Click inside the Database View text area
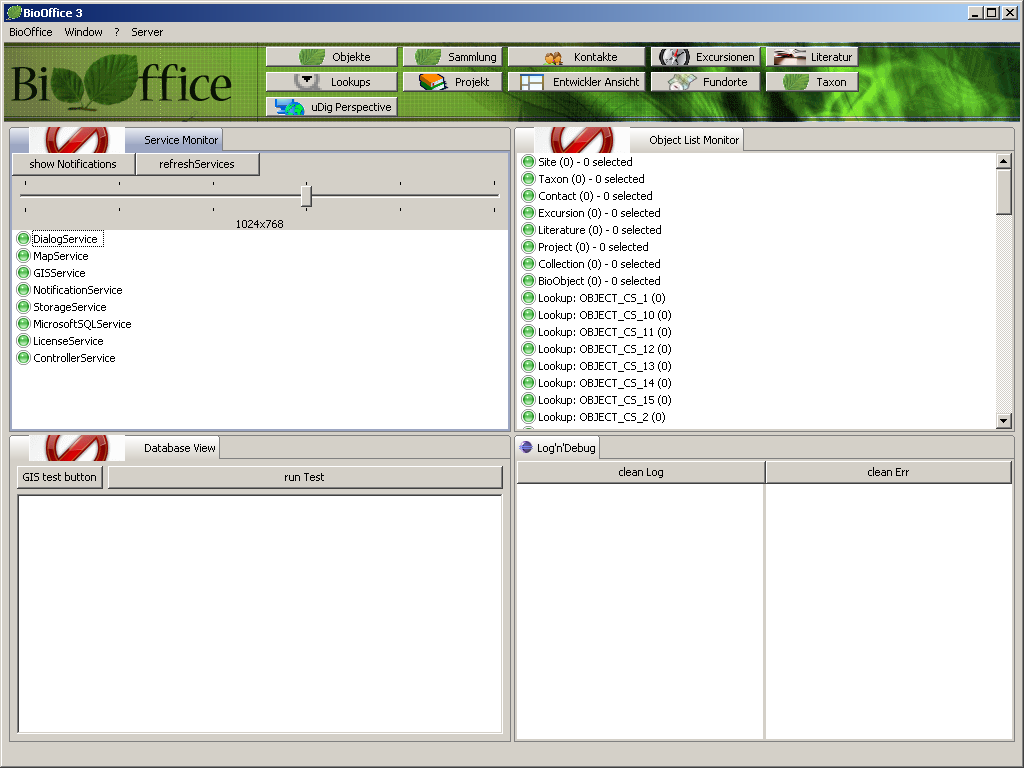The image size is (1024, 768). (x=260, y=614)
